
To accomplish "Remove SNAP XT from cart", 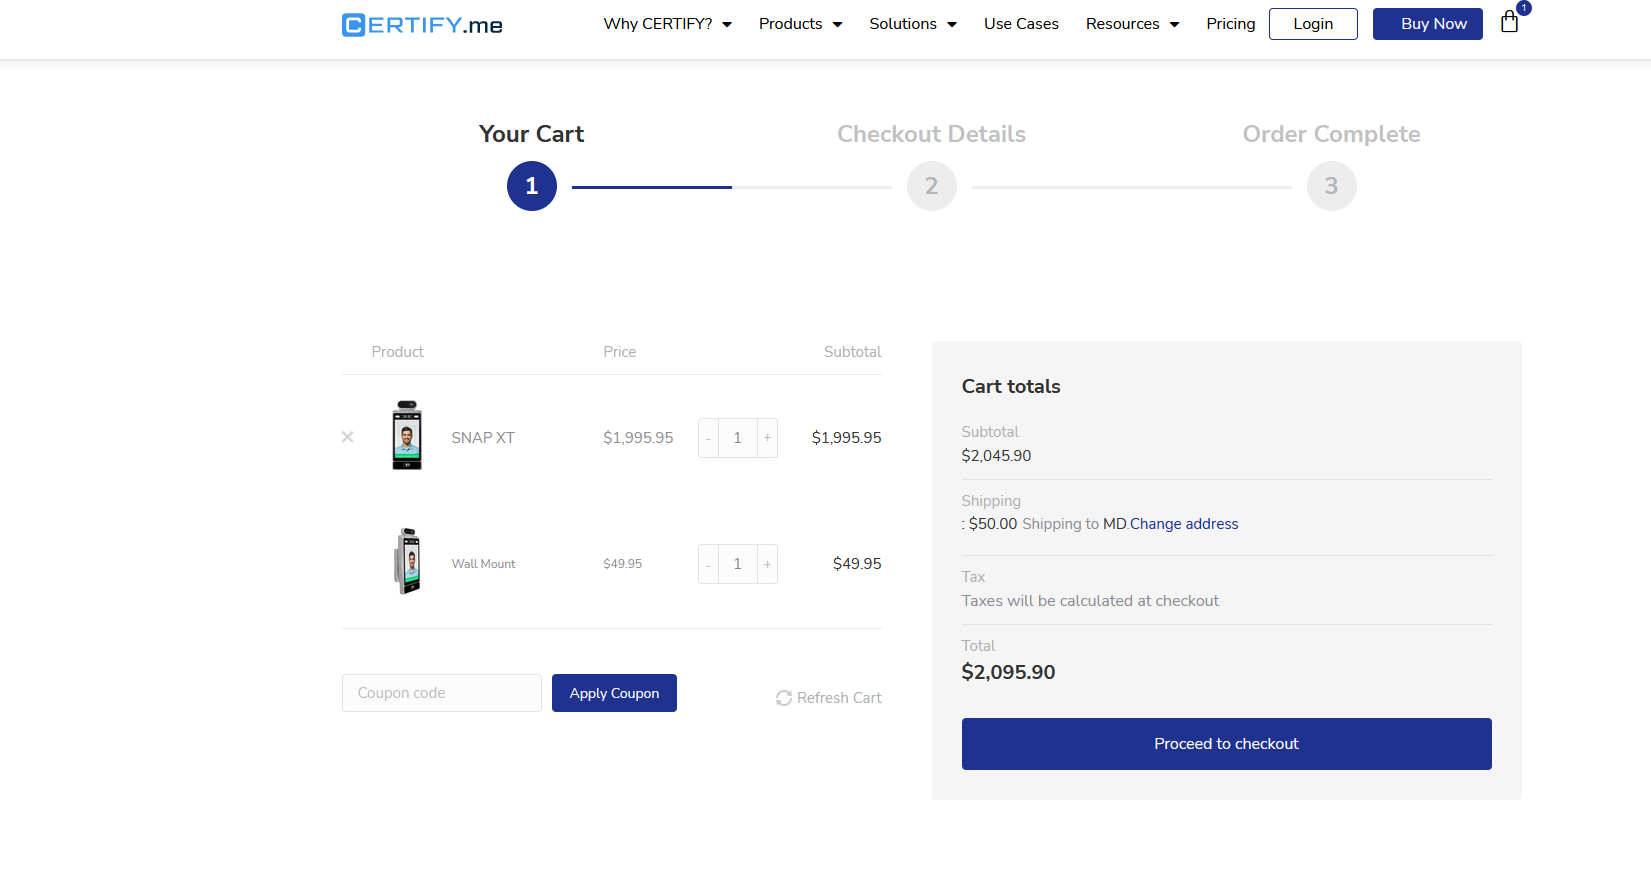I will 348,437.
